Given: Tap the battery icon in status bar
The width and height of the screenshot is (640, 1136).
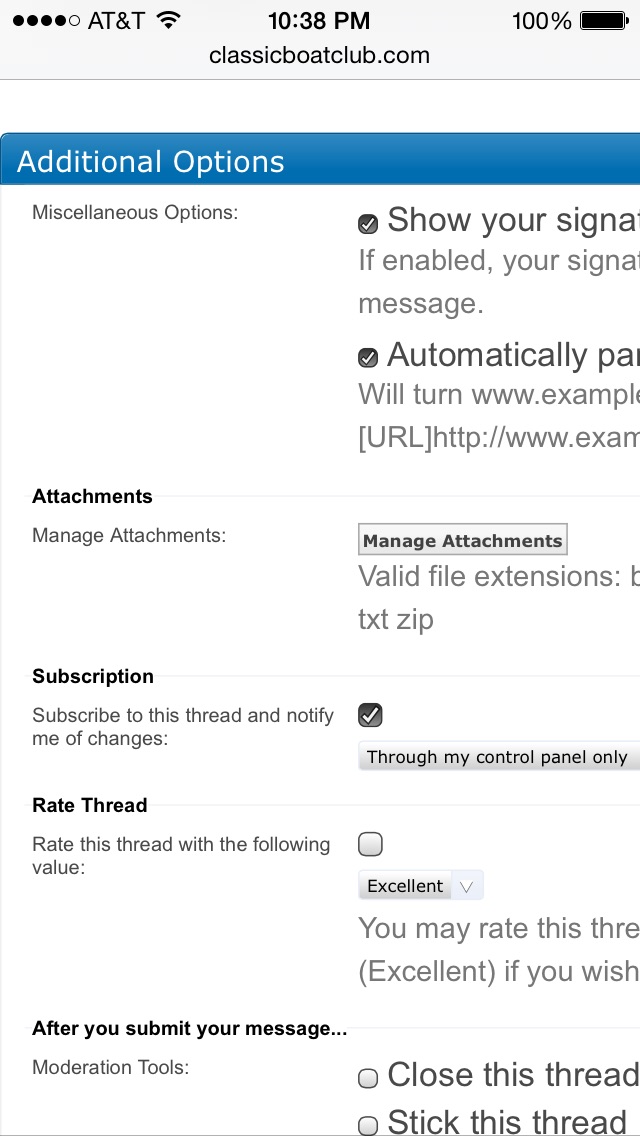Looking at the screenshot, I should (x=603, y=20).
